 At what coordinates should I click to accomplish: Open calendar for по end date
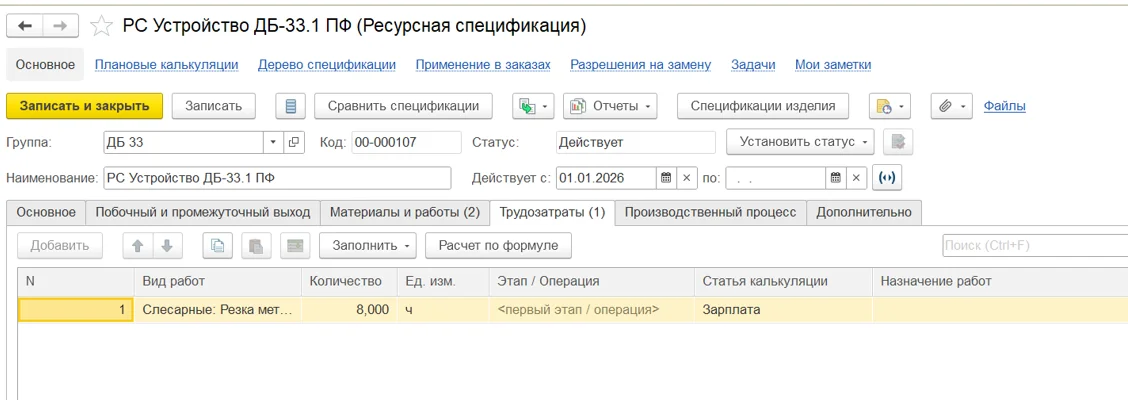click(x=835, y=178)
